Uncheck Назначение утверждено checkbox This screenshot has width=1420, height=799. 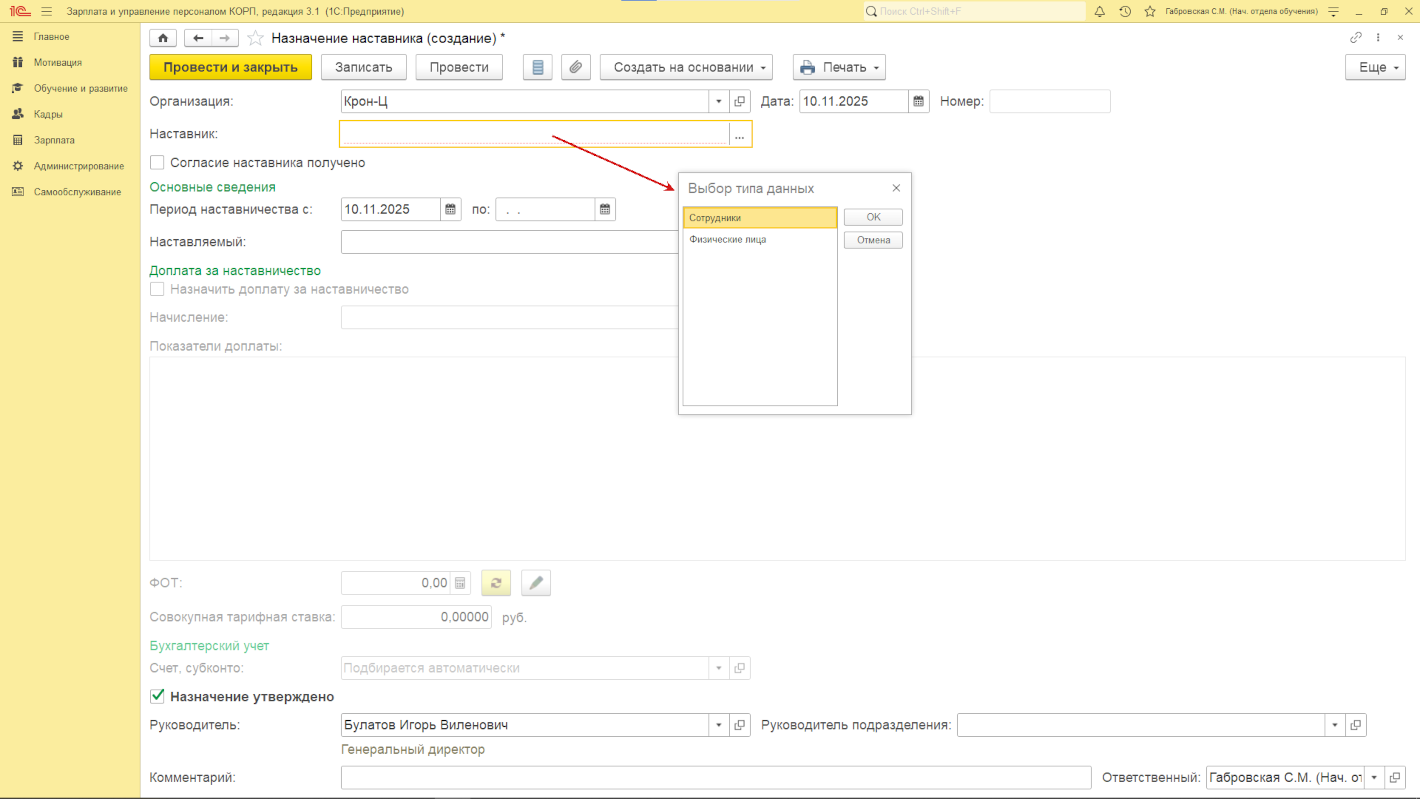point(157,697)
